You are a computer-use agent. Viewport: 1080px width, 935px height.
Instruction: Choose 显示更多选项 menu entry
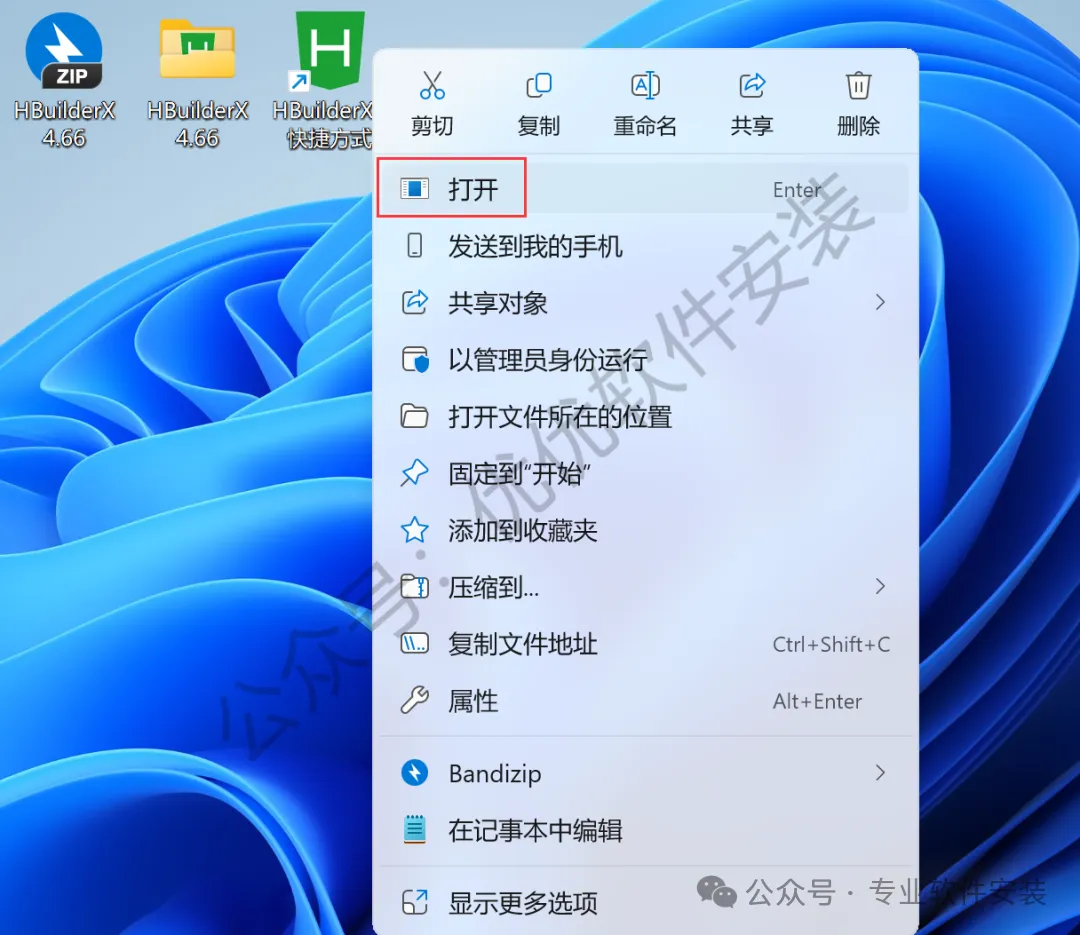point(643,902)
